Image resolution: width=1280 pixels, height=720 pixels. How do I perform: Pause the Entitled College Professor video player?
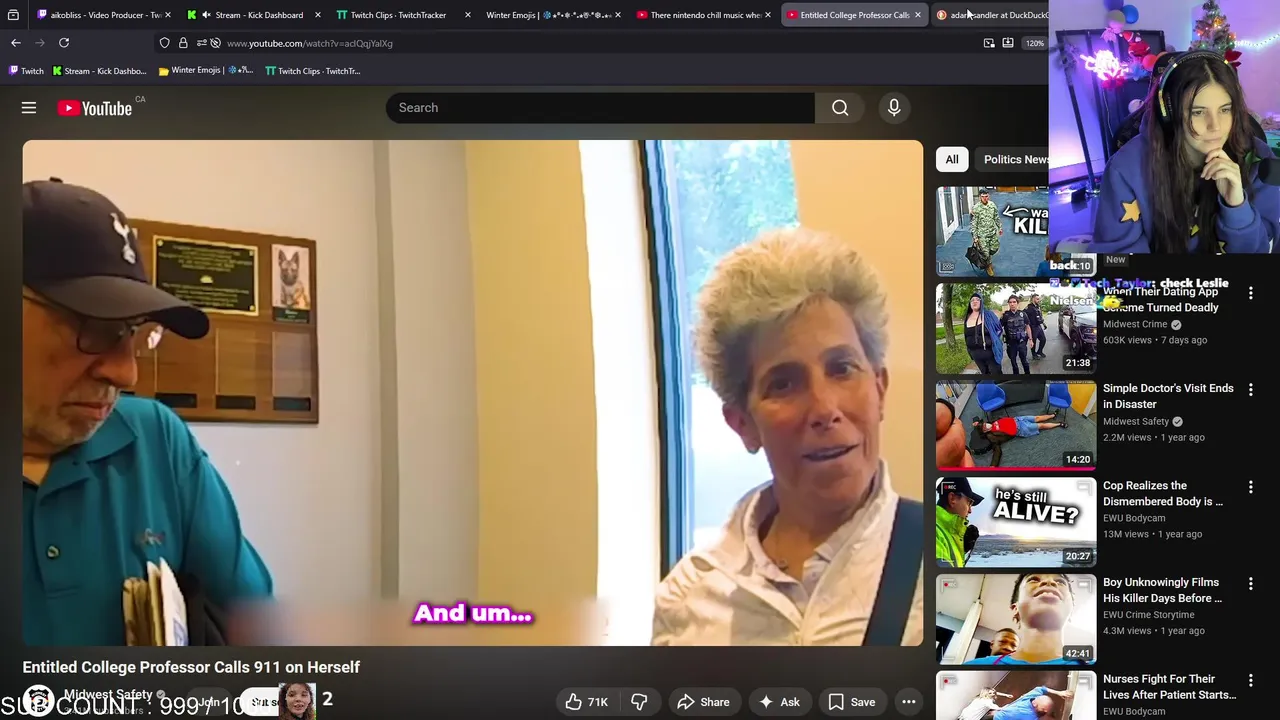[473, 393]
